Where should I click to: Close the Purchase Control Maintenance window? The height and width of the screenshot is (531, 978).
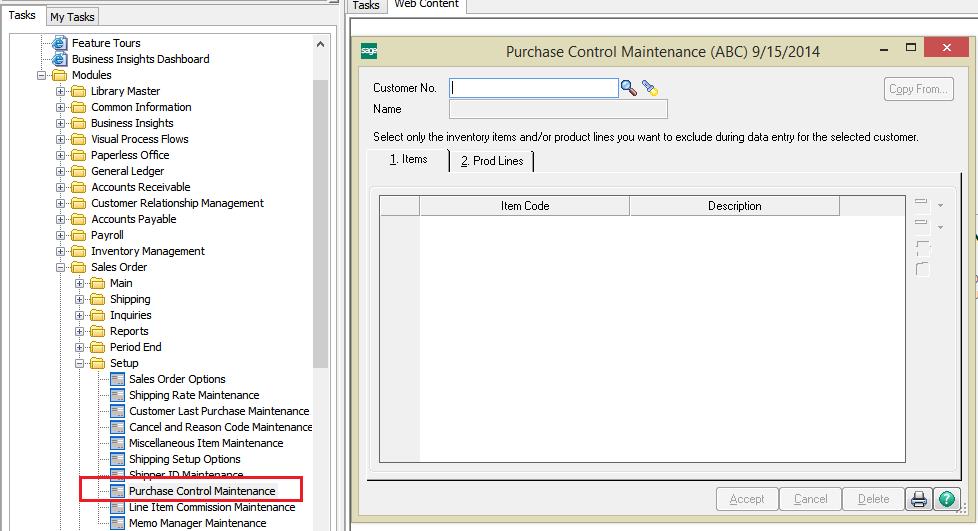(946, 47)
